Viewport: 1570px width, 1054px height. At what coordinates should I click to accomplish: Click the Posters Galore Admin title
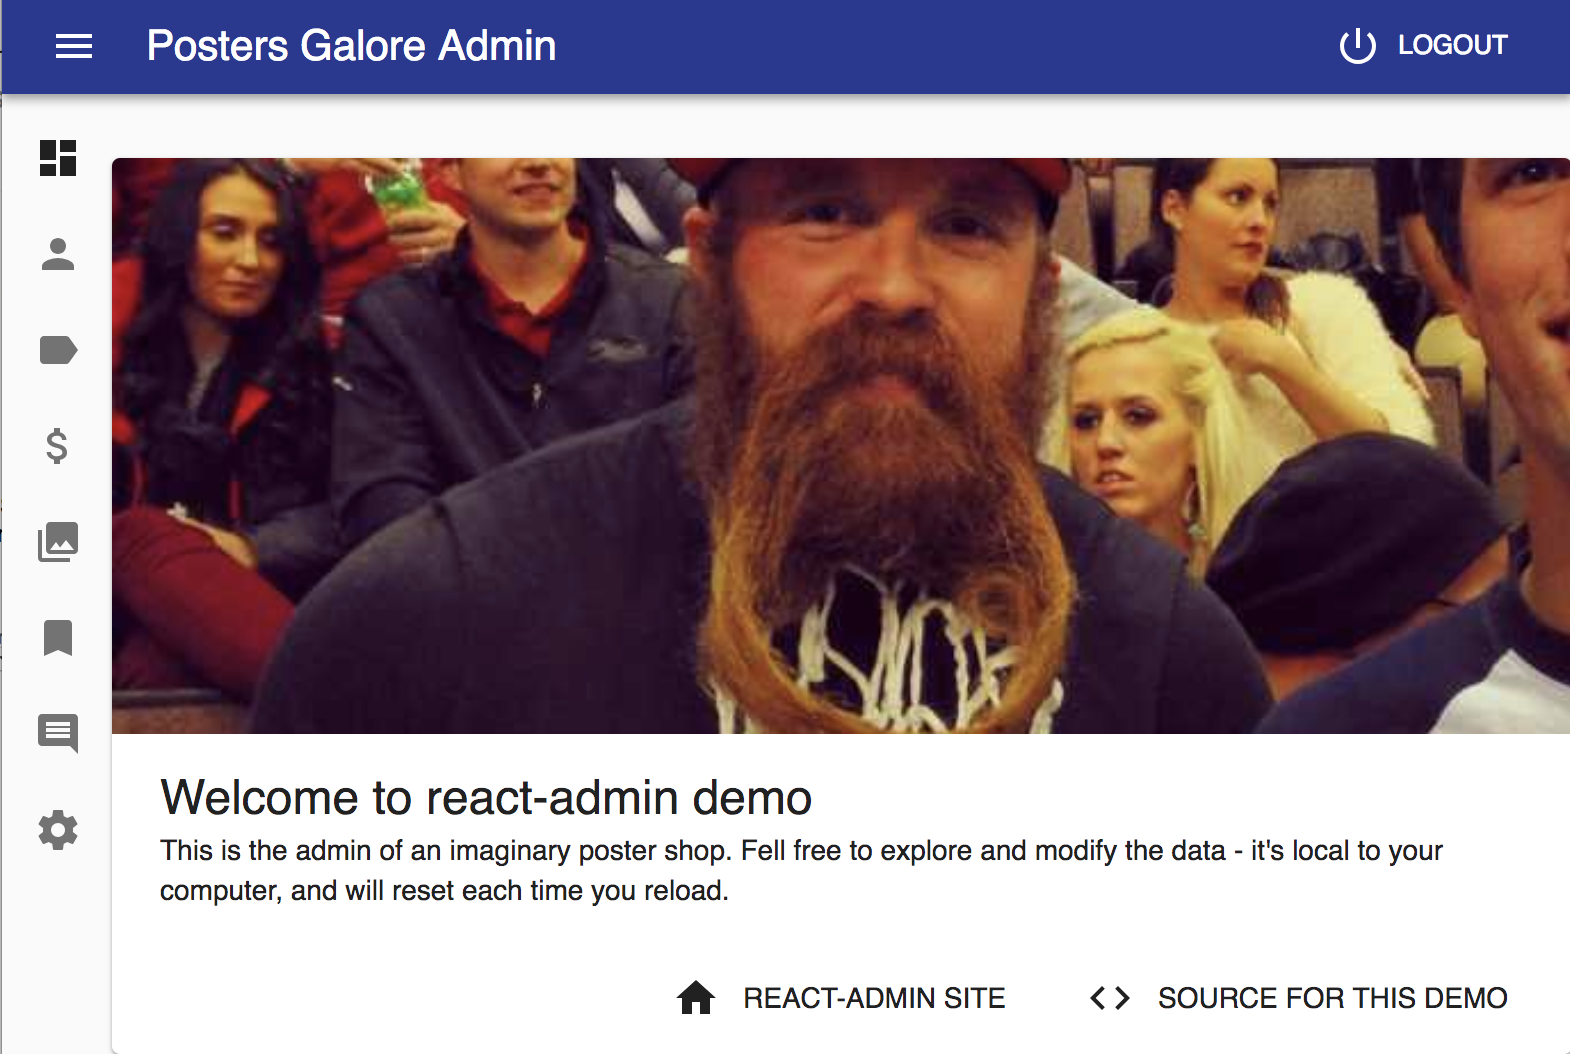pos(351,46)
